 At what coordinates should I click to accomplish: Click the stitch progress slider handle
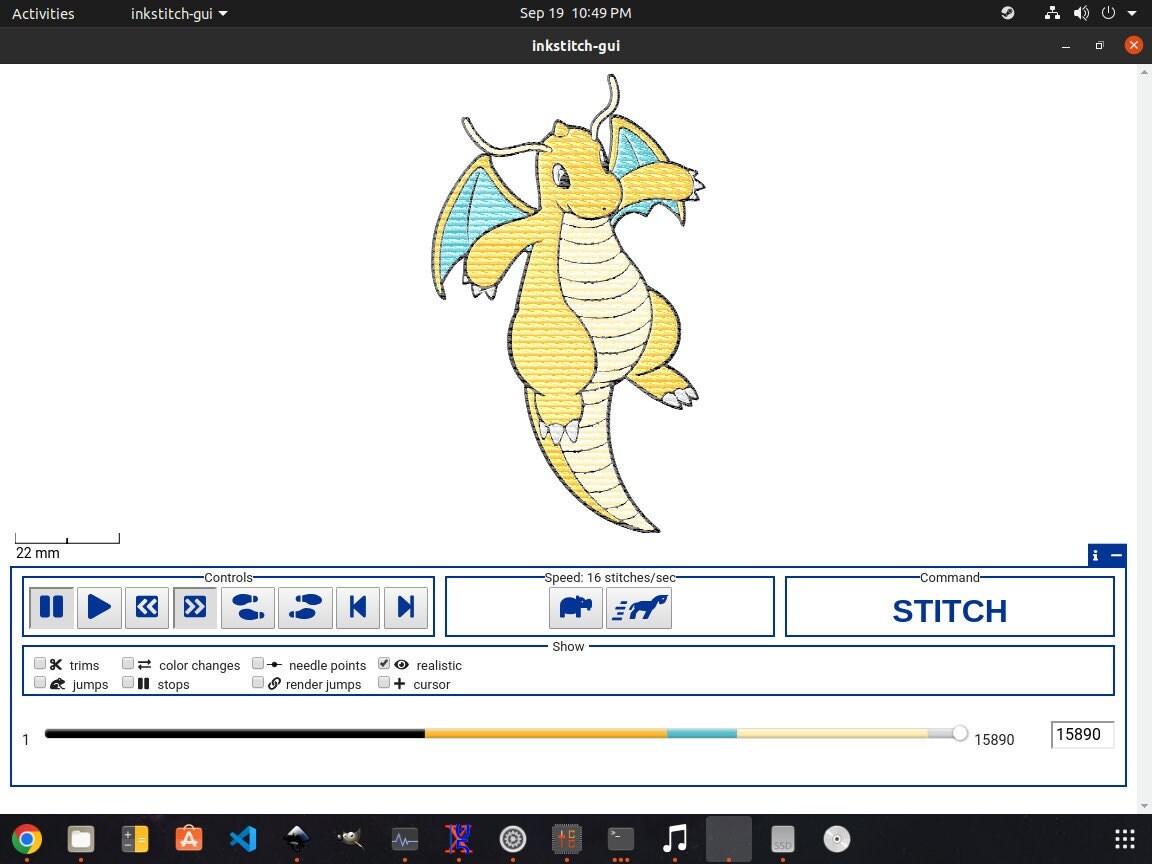click(x=959, y=733)
